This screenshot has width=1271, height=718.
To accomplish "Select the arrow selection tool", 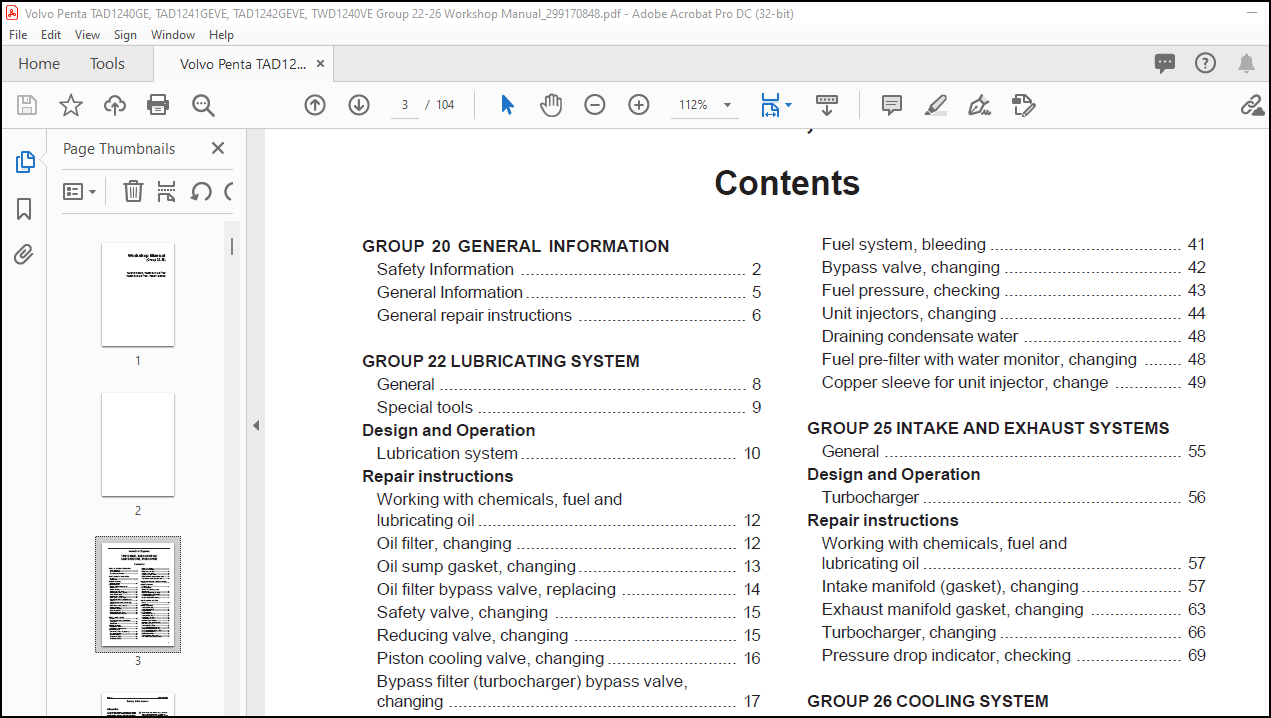I will point(507,105).
